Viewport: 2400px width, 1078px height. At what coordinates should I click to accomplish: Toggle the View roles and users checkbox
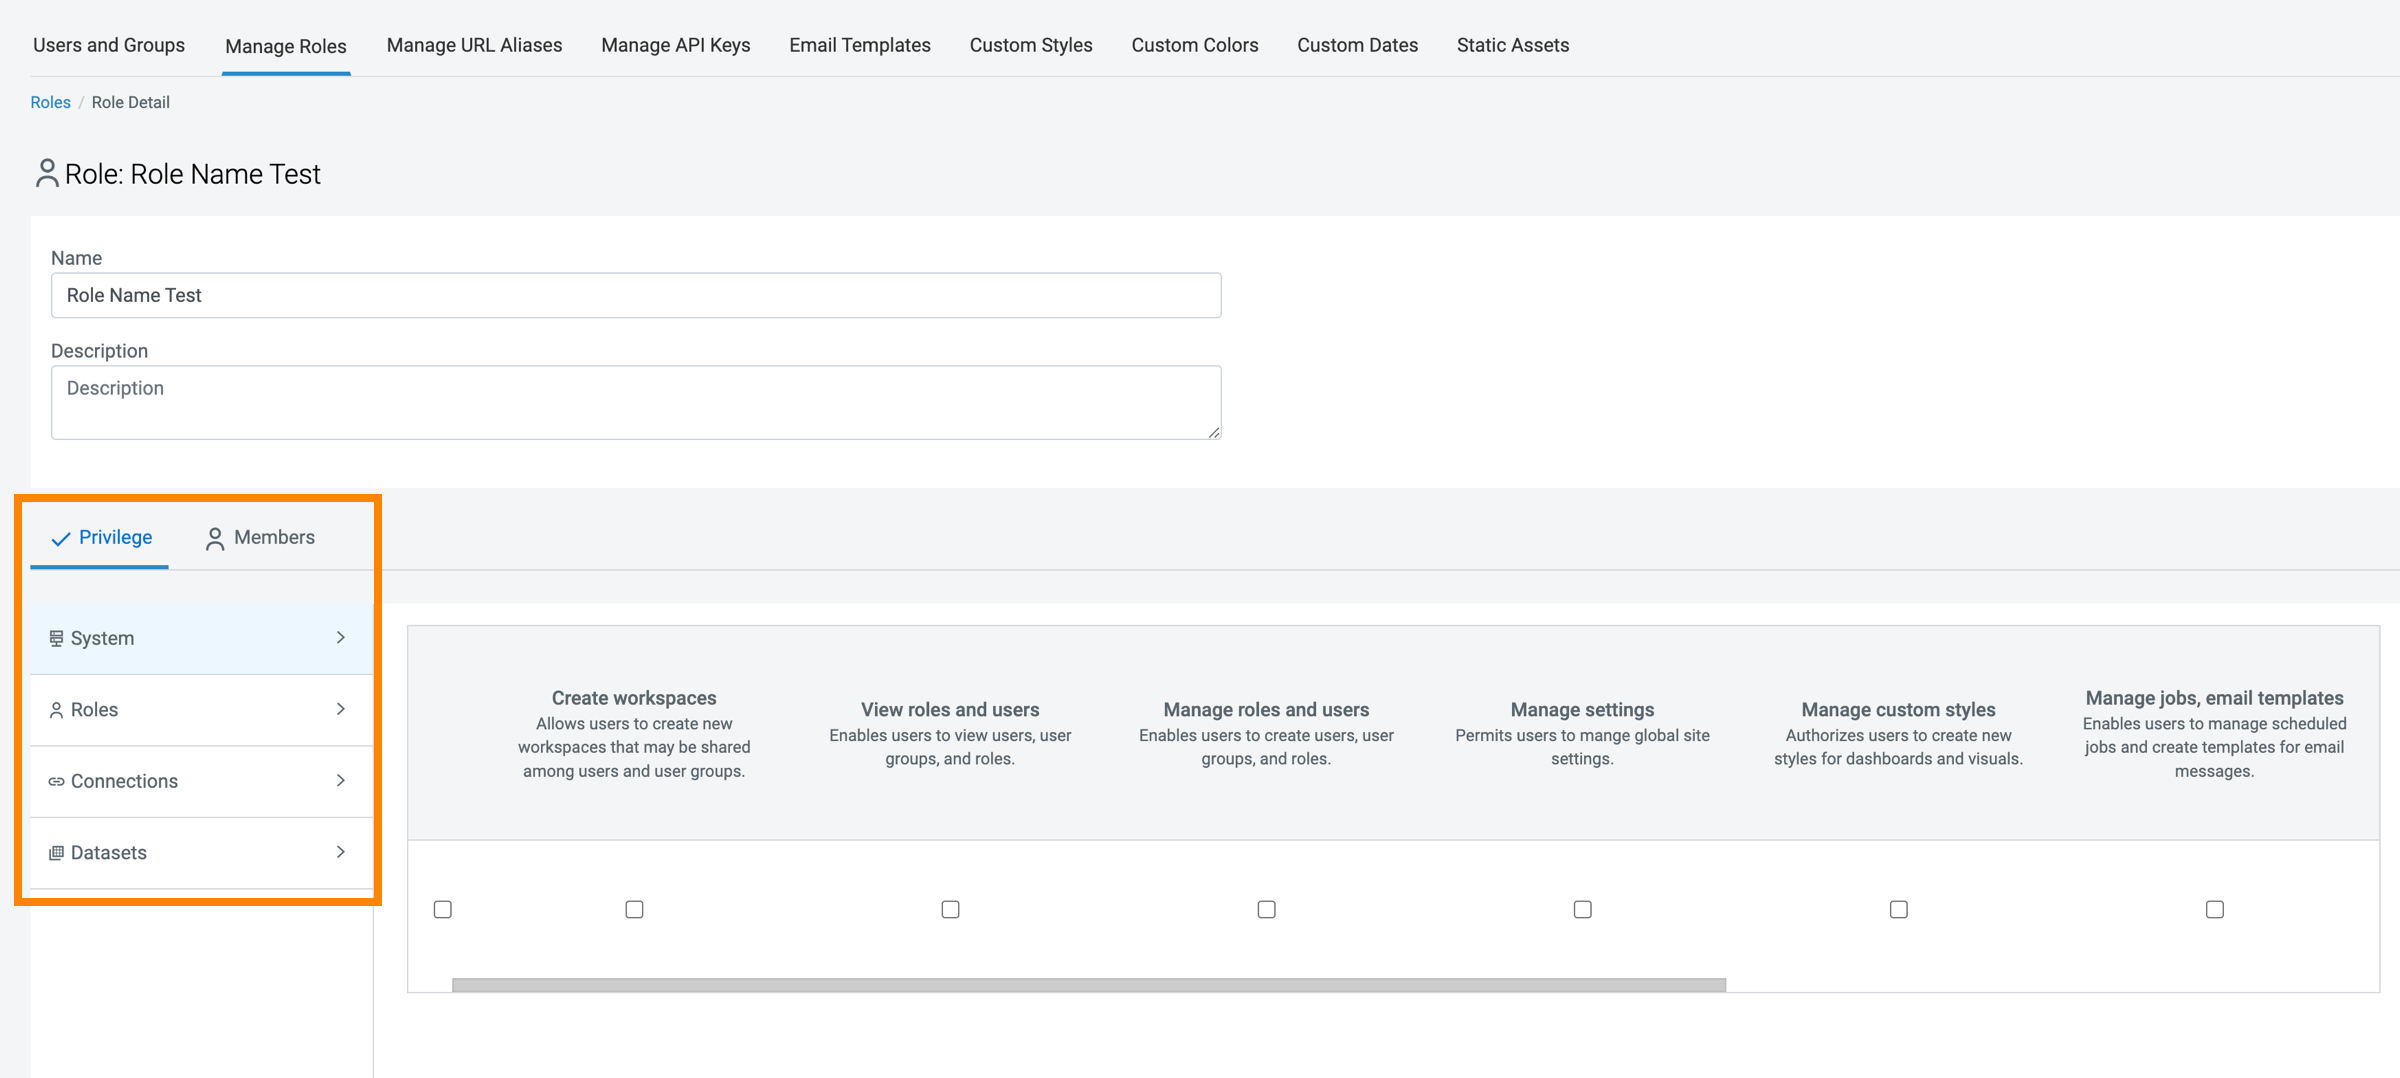pyautogui.click(x=950, y=909)
